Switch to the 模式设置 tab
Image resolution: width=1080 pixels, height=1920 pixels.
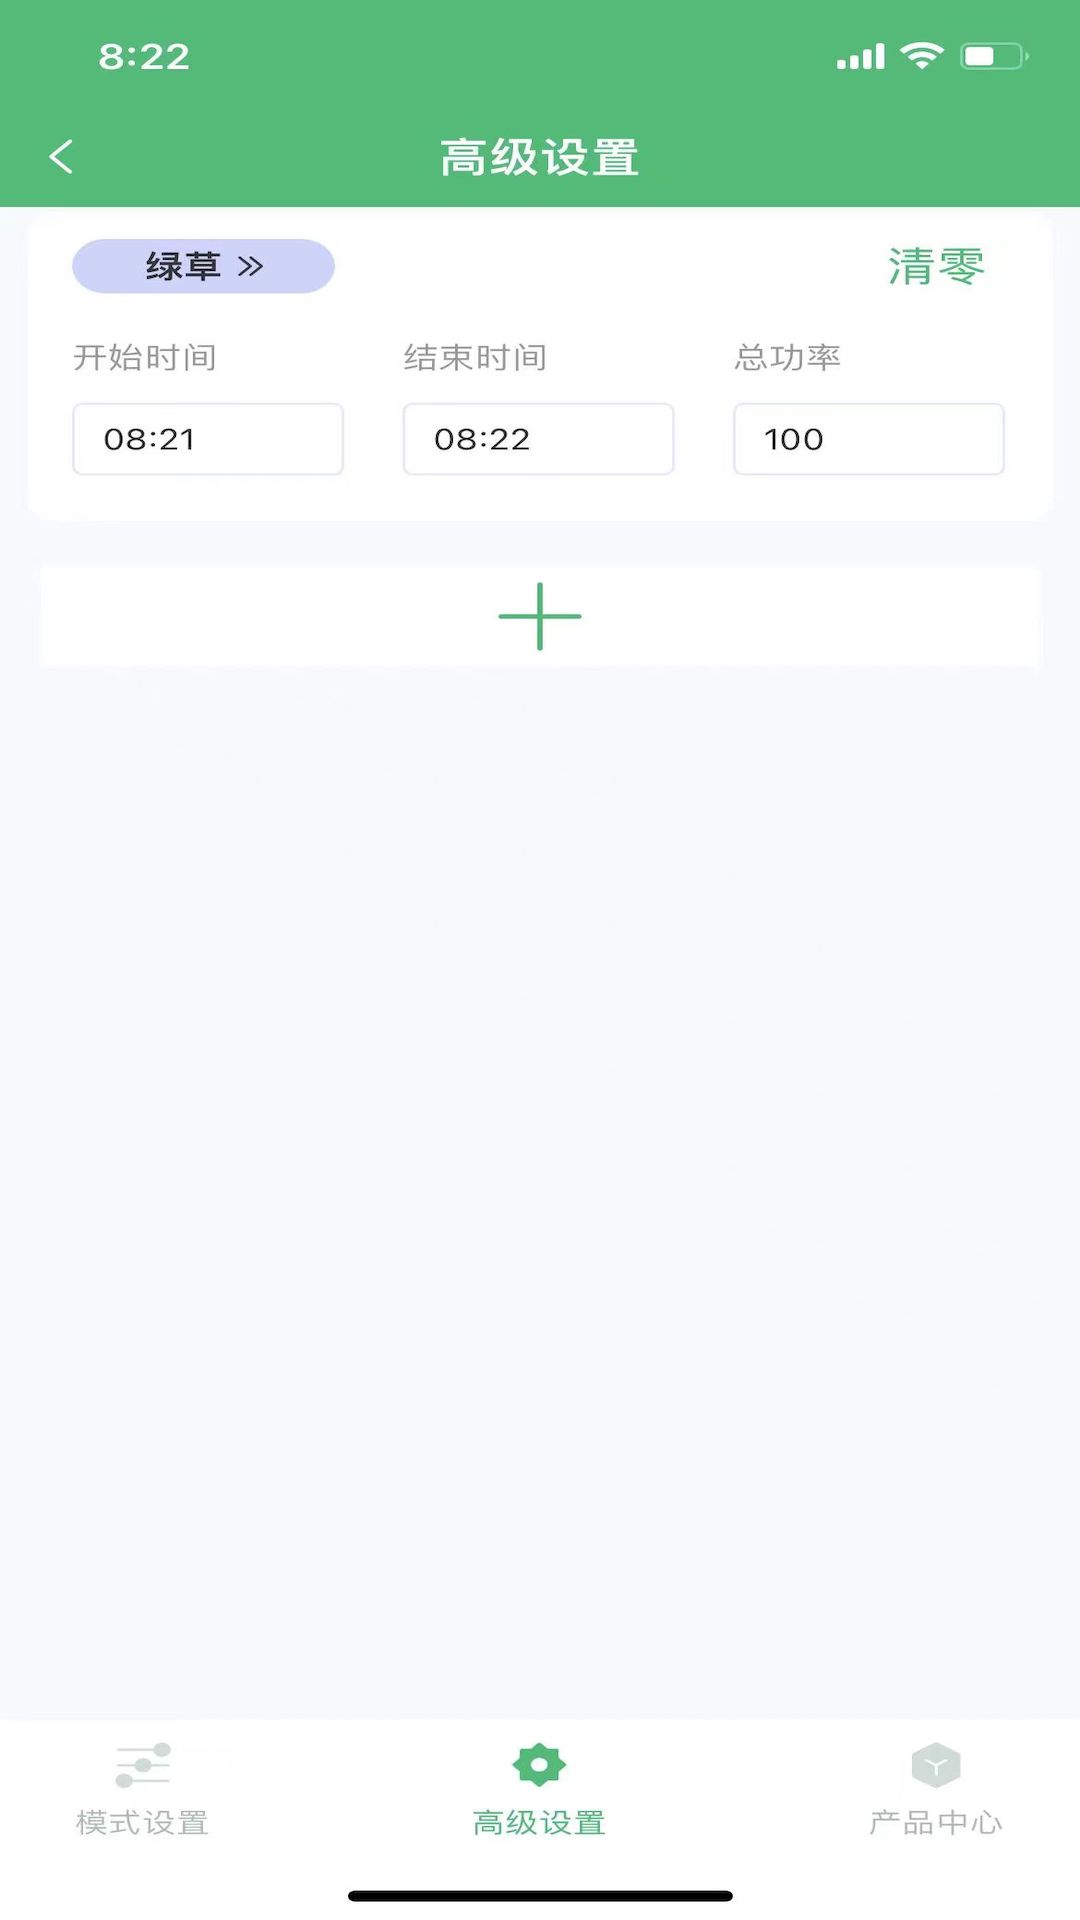[142, 1789]
